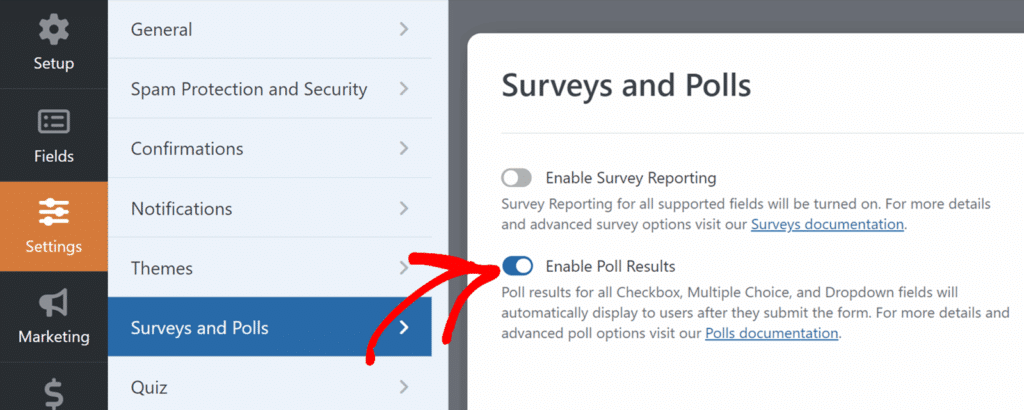Click the Confirmations arrow chevron

pos(404,149)
